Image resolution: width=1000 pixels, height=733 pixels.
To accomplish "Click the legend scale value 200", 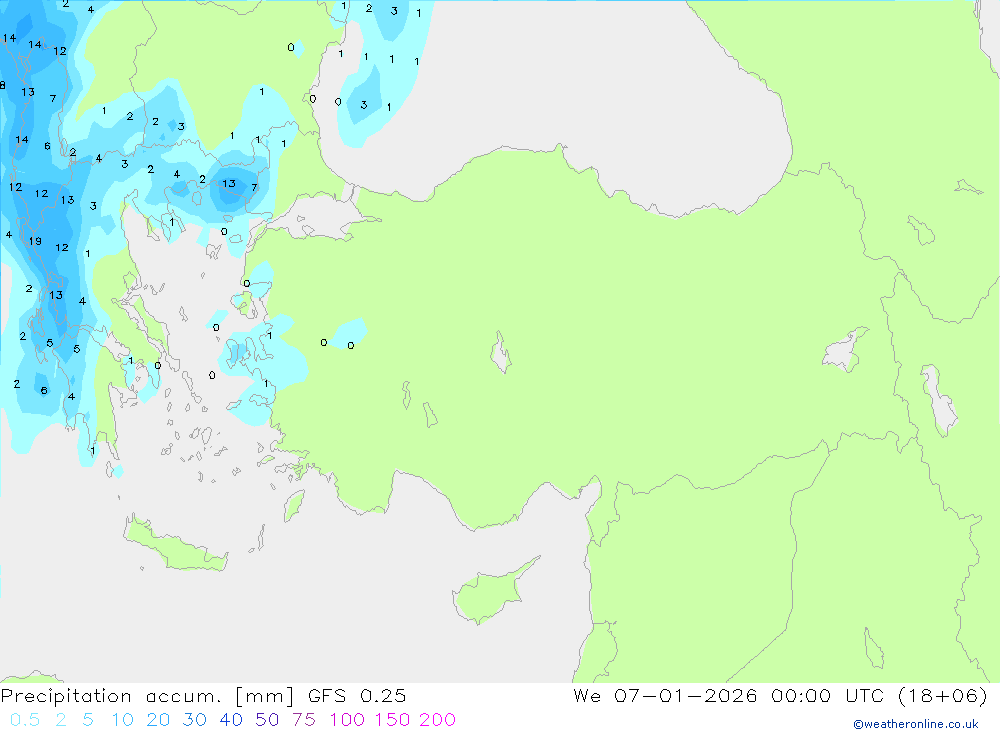I will (x=438, y=720).
